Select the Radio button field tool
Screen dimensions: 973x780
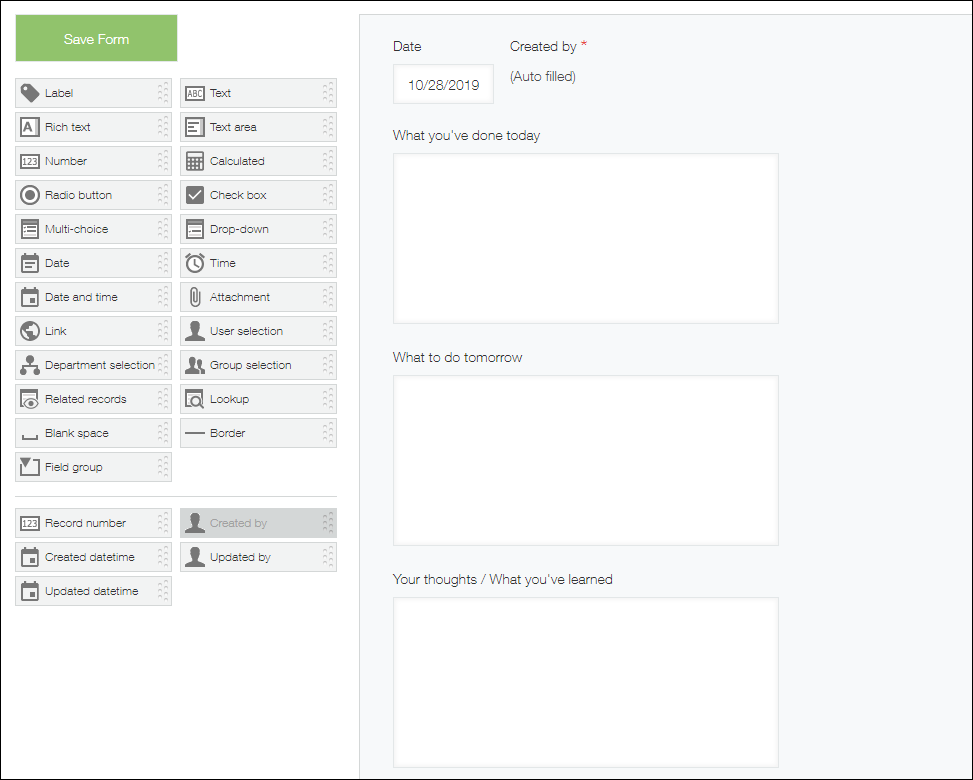75,195
